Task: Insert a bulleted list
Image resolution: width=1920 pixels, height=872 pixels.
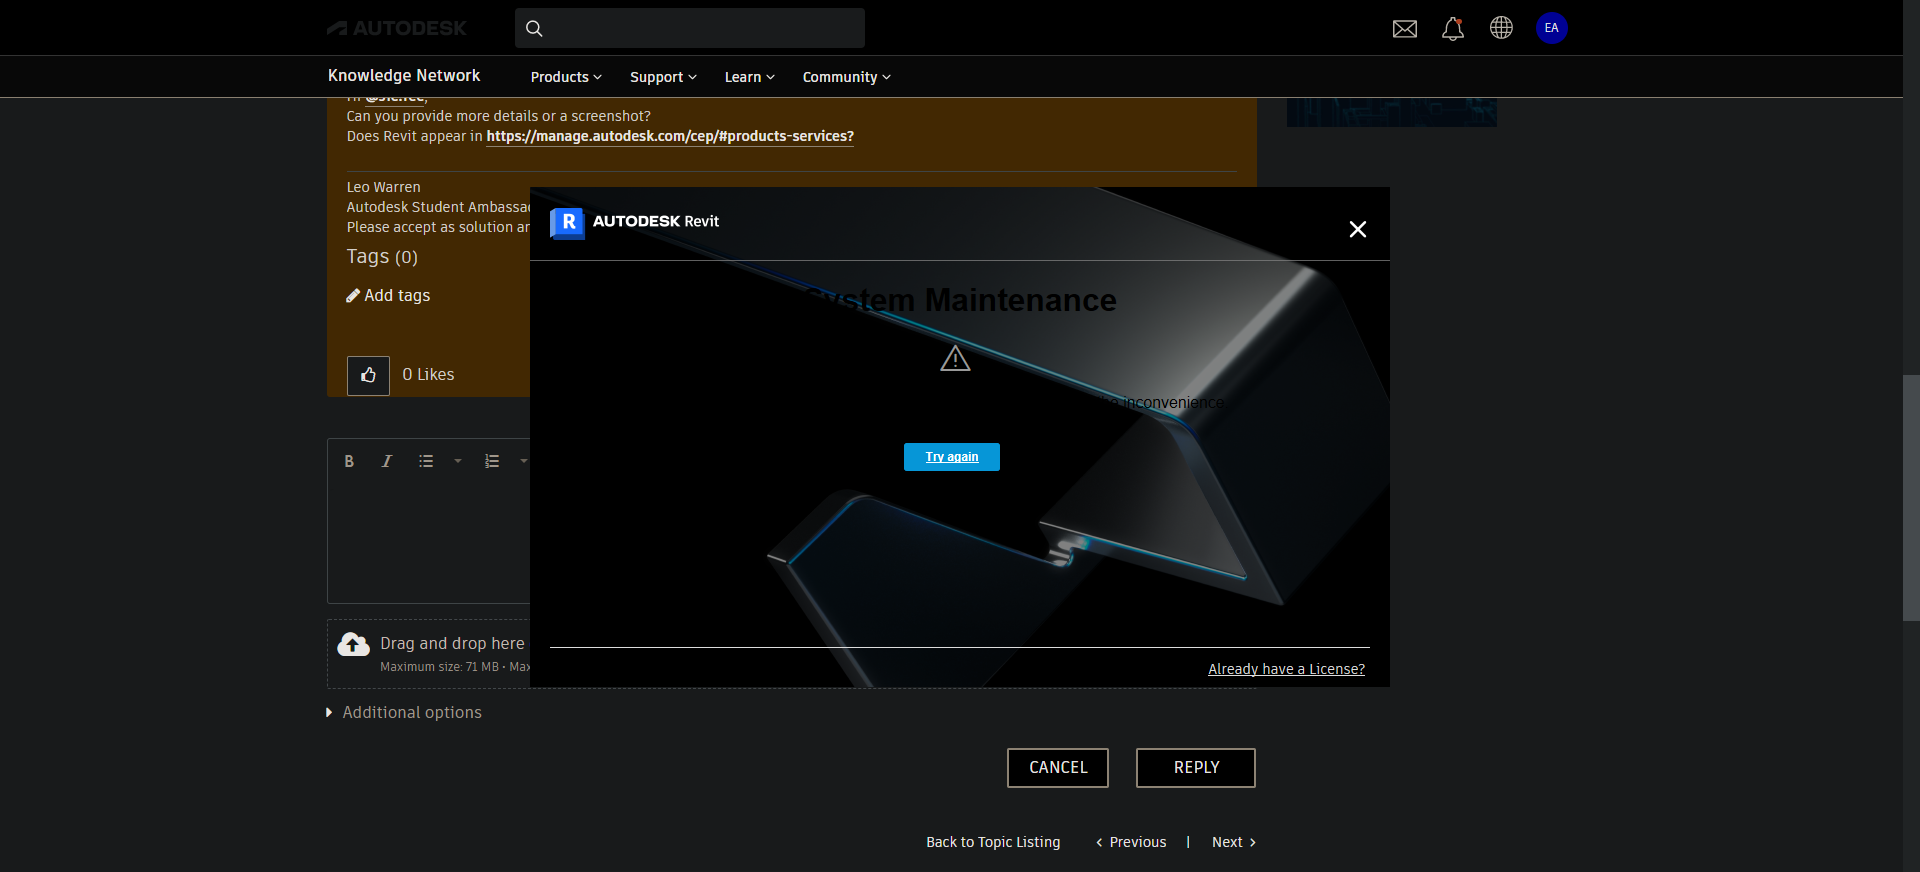Action: (x=426, y=461)
